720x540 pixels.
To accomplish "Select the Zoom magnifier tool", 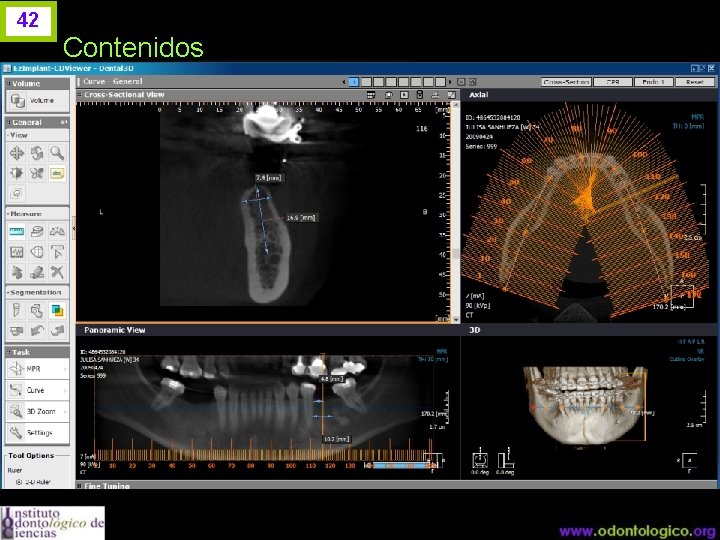I will [57, 152].
